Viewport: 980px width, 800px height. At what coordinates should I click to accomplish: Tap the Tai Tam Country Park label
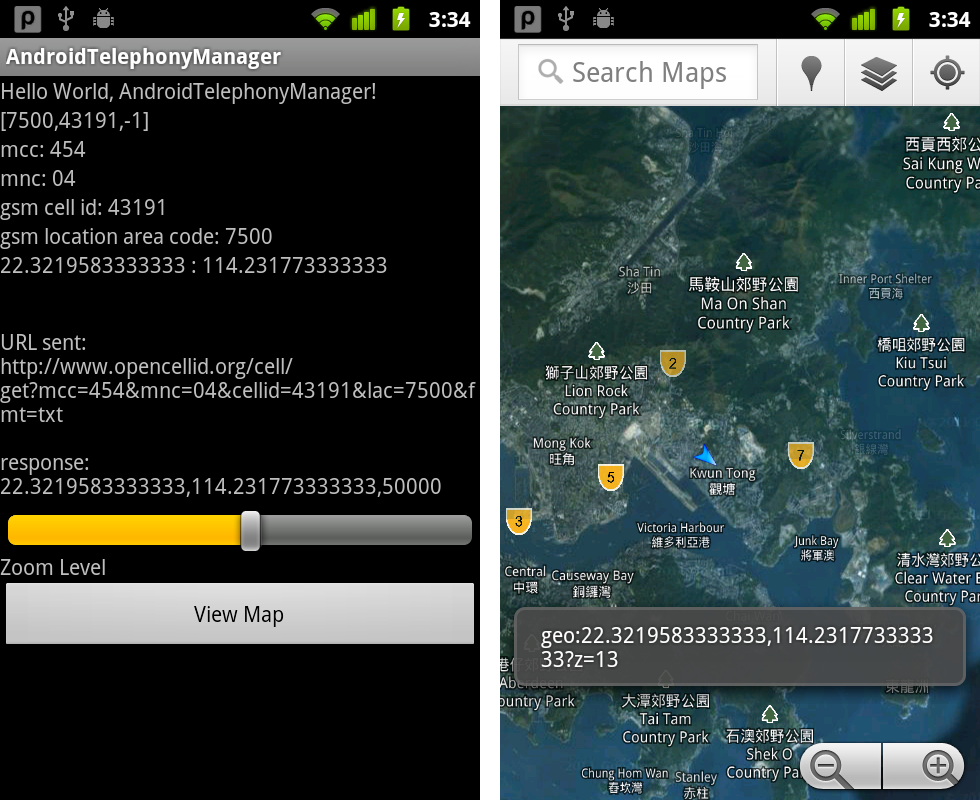[666, 719]
